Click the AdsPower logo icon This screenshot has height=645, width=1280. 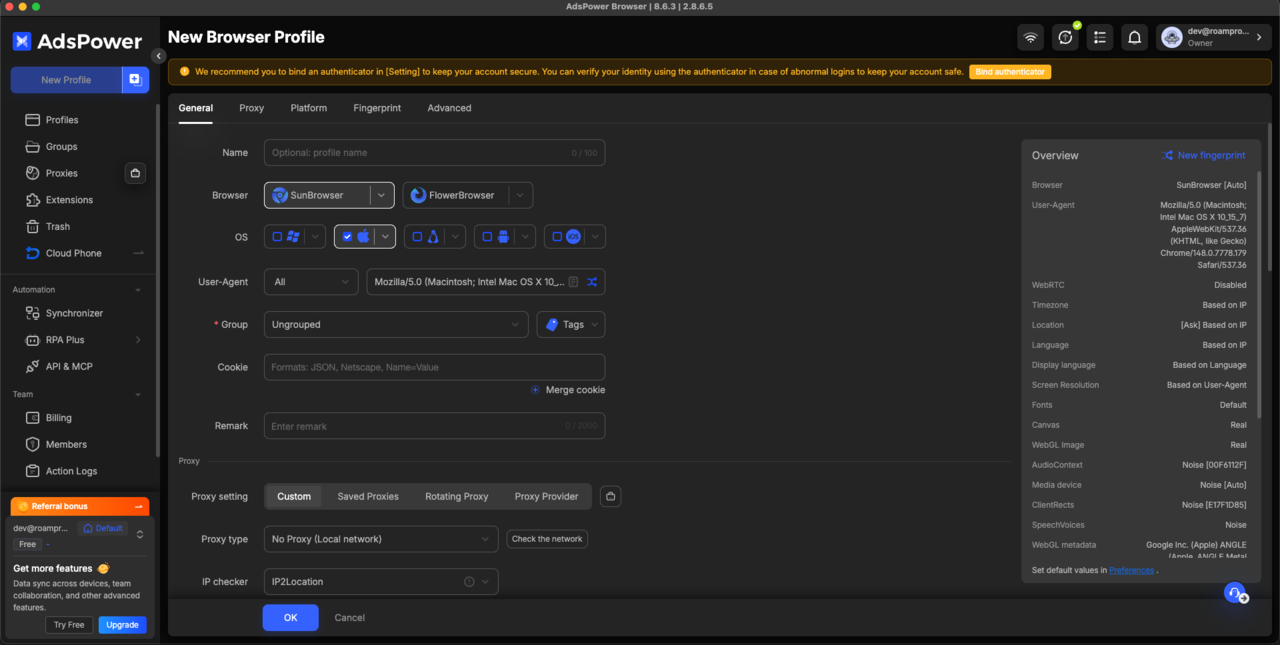[x=22, y=41]
